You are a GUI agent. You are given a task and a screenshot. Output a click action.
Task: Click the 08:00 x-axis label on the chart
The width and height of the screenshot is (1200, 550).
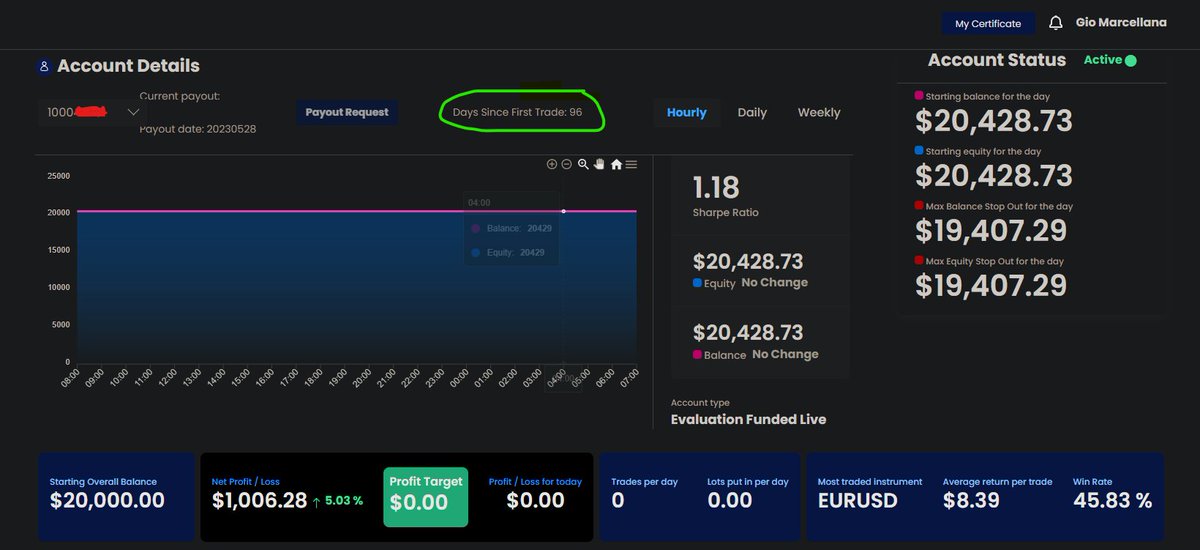(x=71, y=378)
